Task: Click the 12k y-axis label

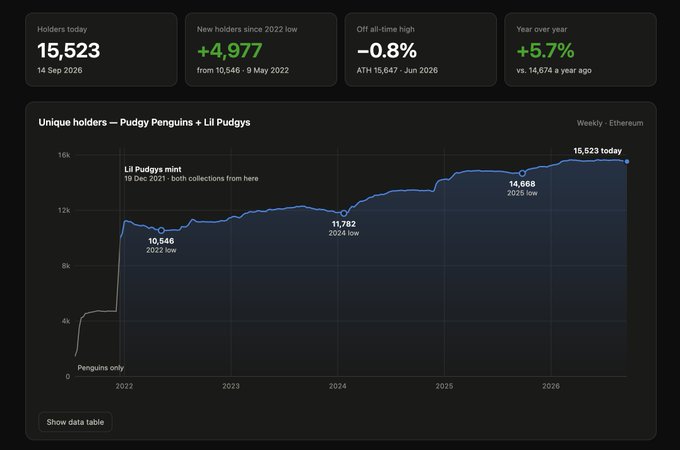Action: point(64,210)
